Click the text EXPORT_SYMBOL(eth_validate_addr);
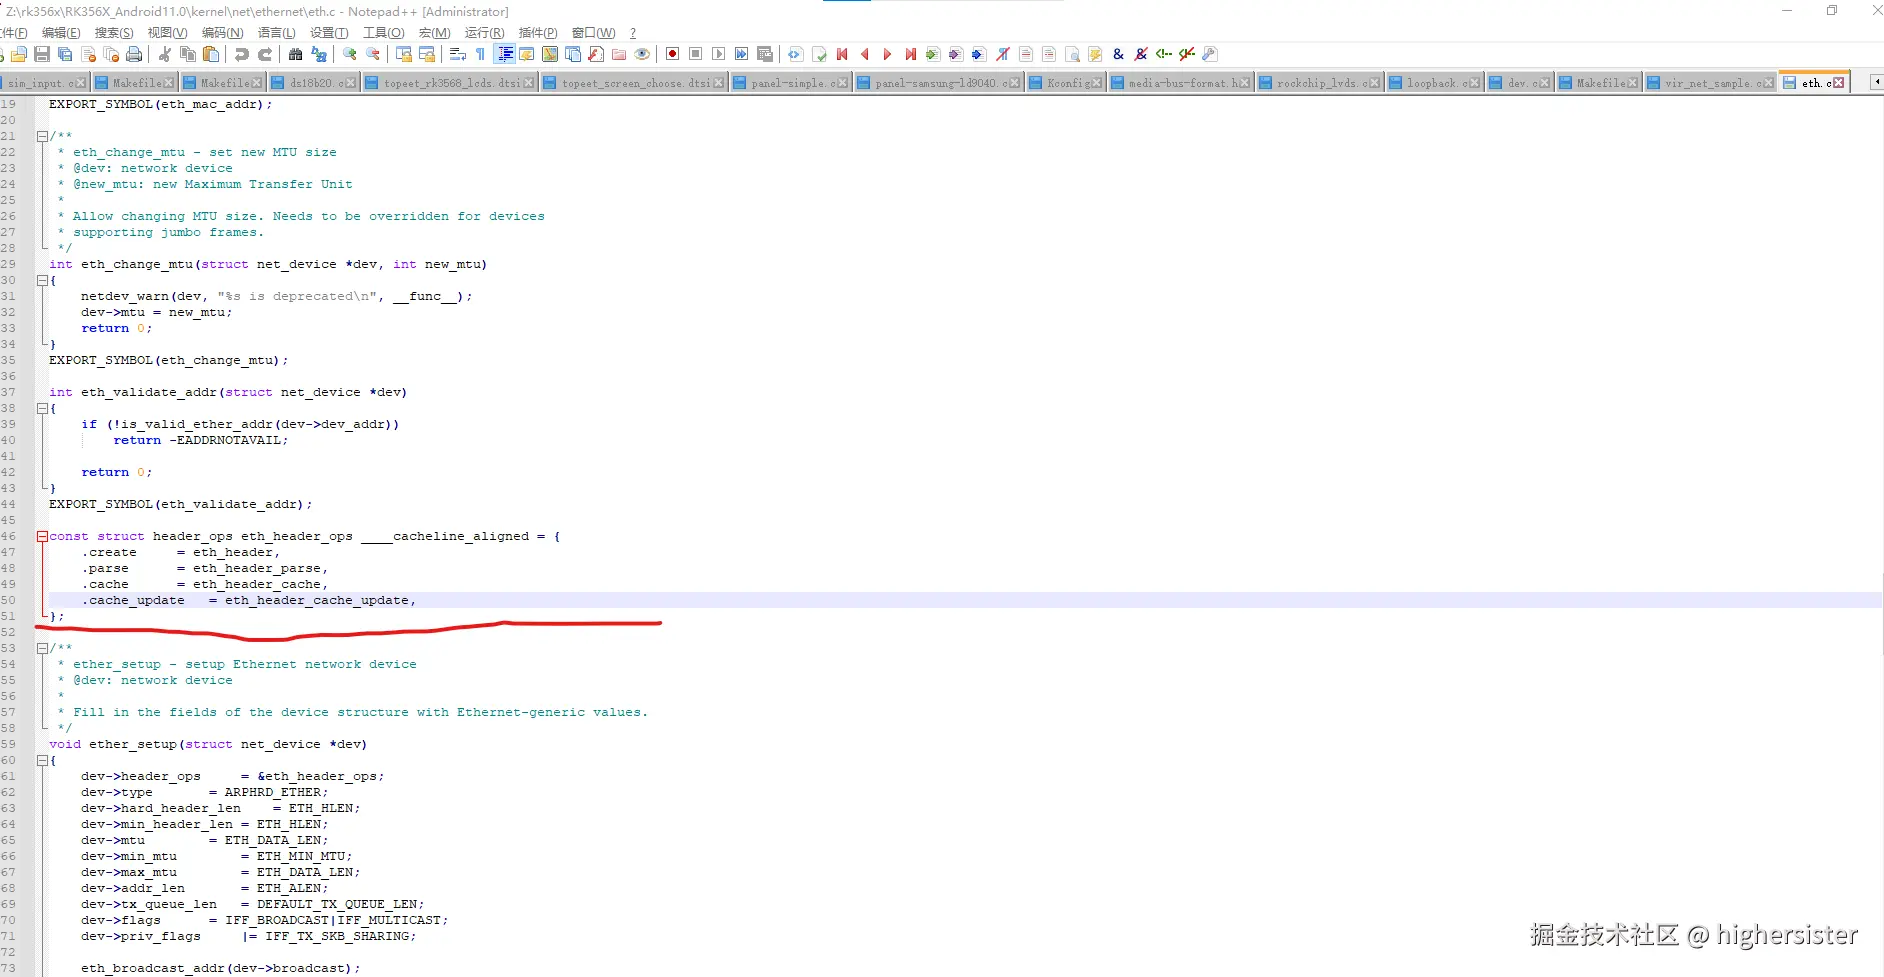The image size is (1884, 977). click(181, 504)
